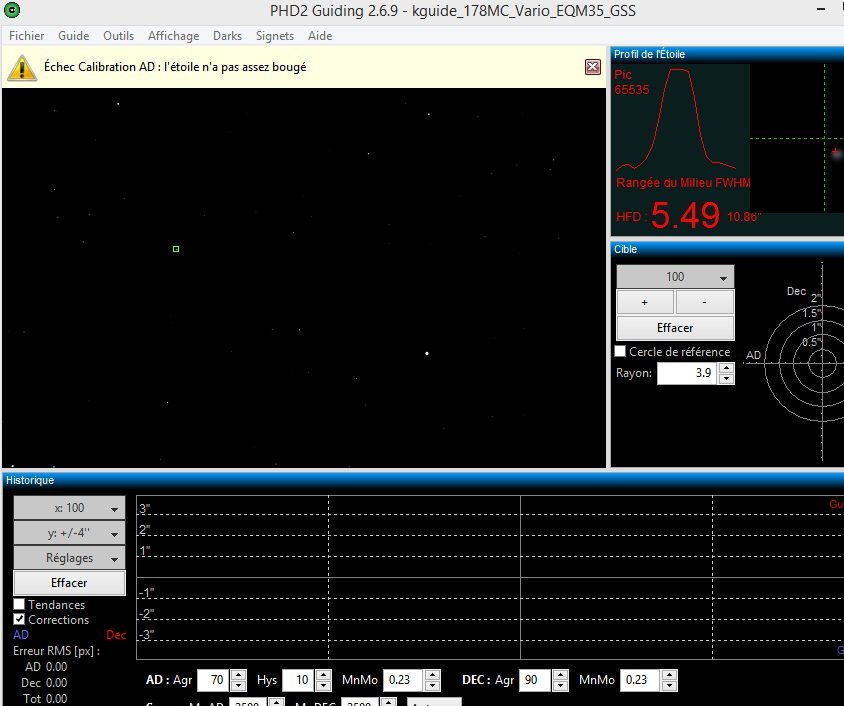Open the 'x: 100' scale dropdown
This screenshot has width=844, height=706.
pyautogui.click(x=68, y=508)
